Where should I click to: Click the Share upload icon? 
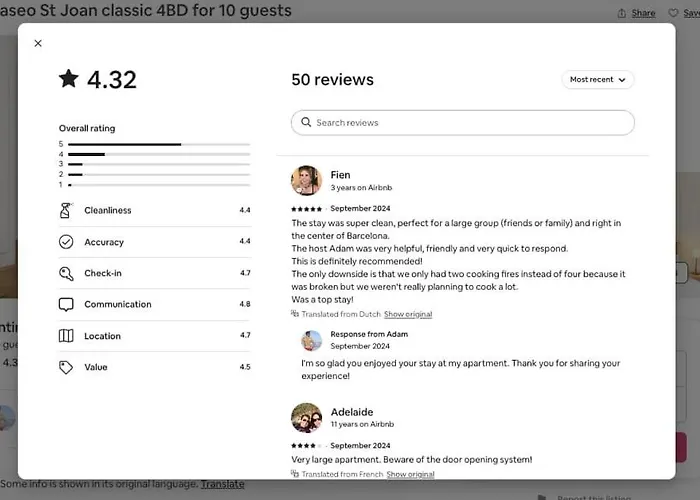click(622, 13)
